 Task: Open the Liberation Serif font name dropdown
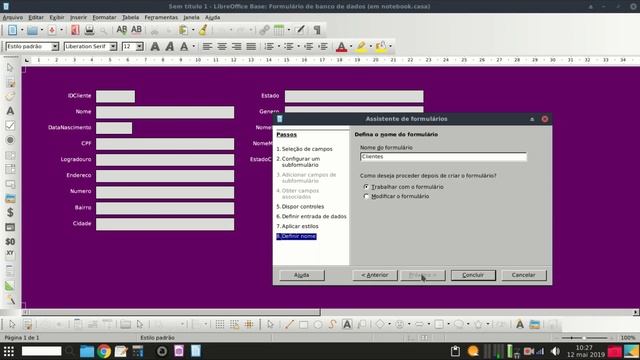(113, 47)
